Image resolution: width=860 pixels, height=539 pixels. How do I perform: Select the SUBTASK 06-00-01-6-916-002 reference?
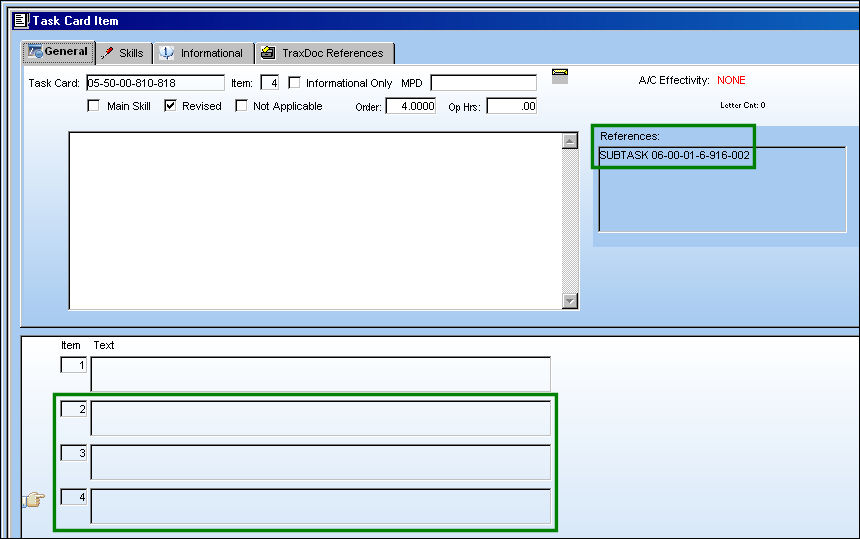tap(675, 155)
